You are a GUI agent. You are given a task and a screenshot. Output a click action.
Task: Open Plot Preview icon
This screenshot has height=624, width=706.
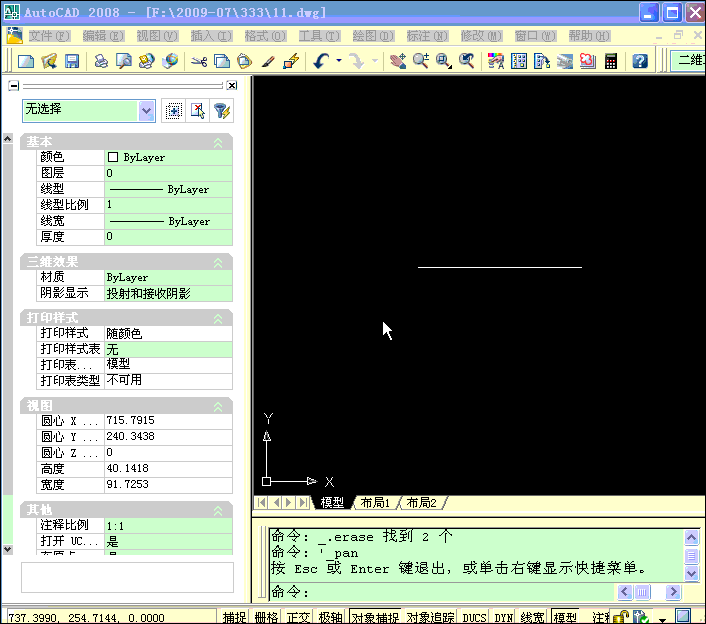coord(124,61)
